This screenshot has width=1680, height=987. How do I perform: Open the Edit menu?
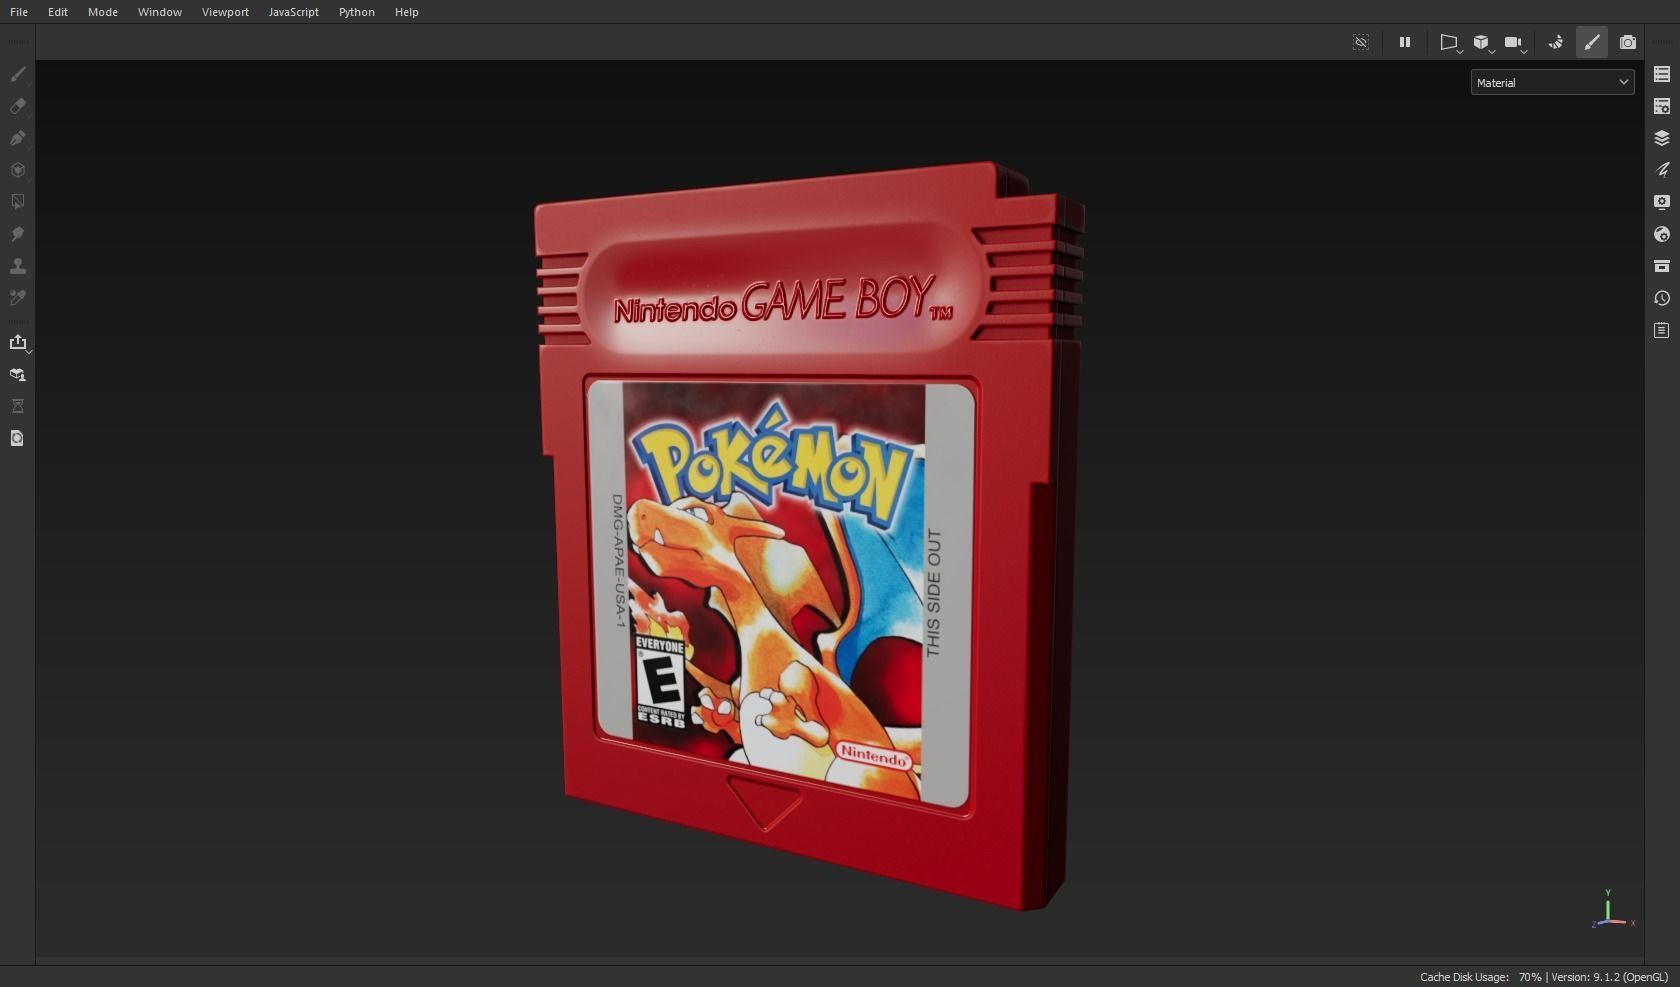[x=58, y=12]
